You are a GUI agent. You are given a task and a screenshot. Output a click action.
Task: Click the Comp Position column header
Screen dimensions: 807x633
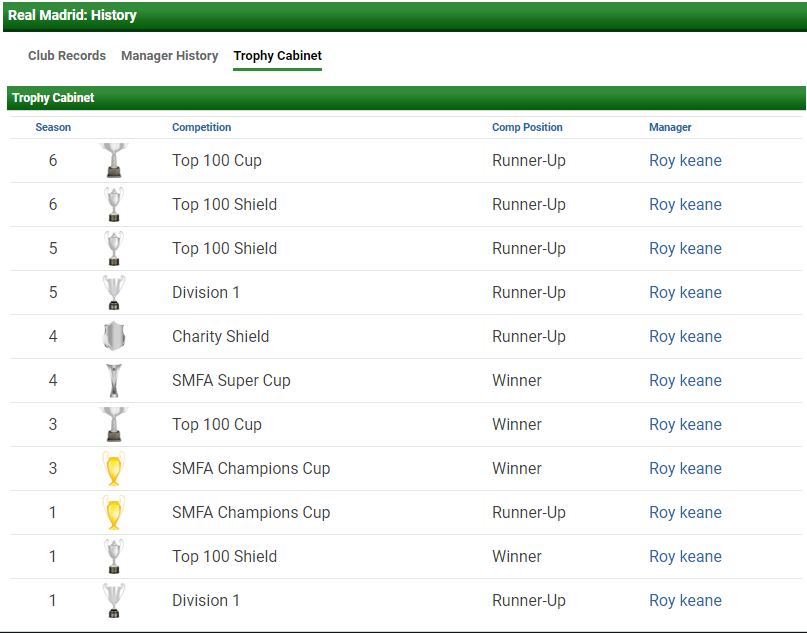pyautogui.click(x=527, y=128)
